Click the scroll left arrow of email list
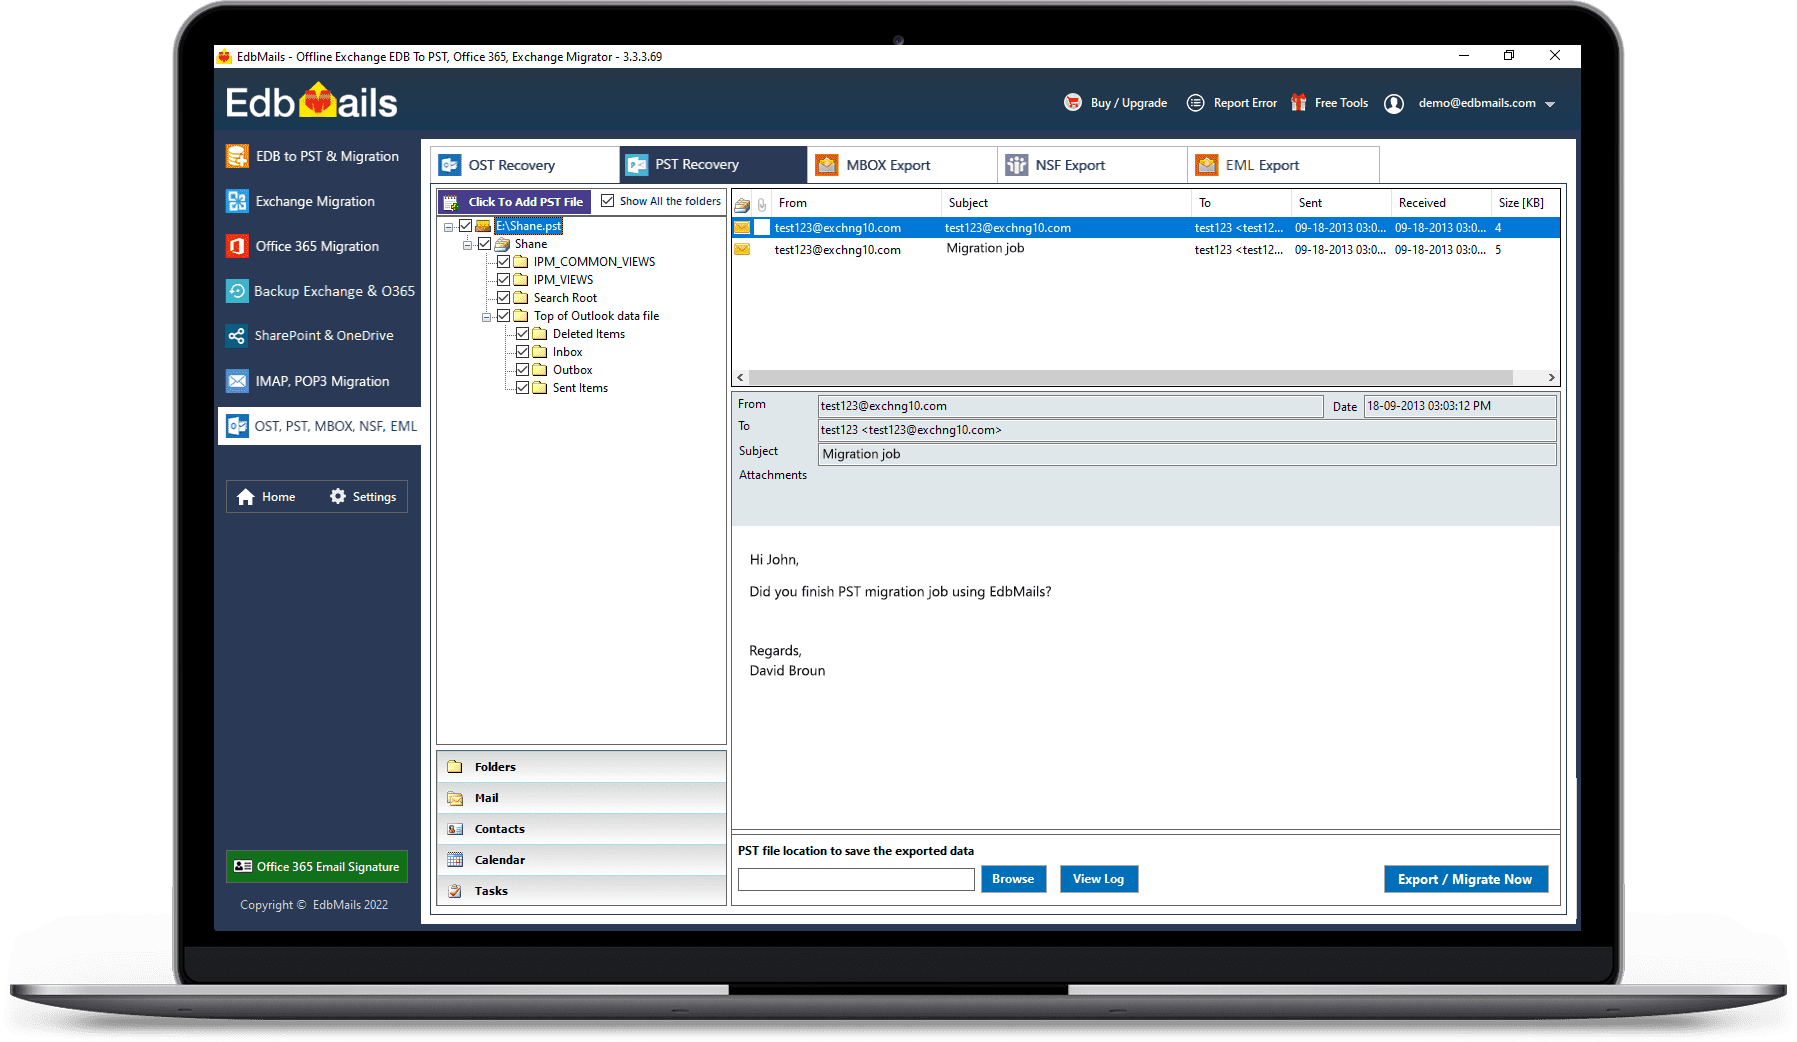 (x=740, y=377)
